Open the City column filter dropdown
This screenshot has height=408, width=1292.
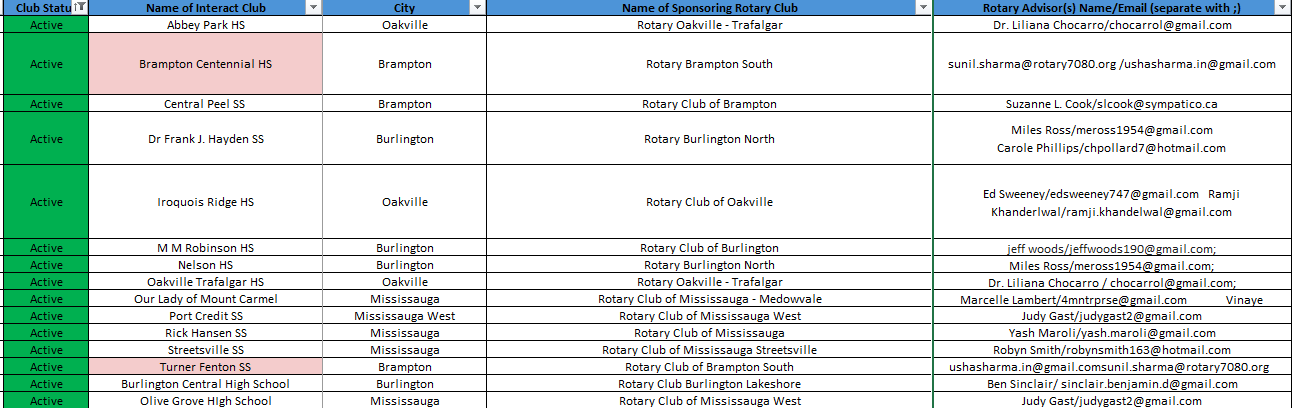477,8
